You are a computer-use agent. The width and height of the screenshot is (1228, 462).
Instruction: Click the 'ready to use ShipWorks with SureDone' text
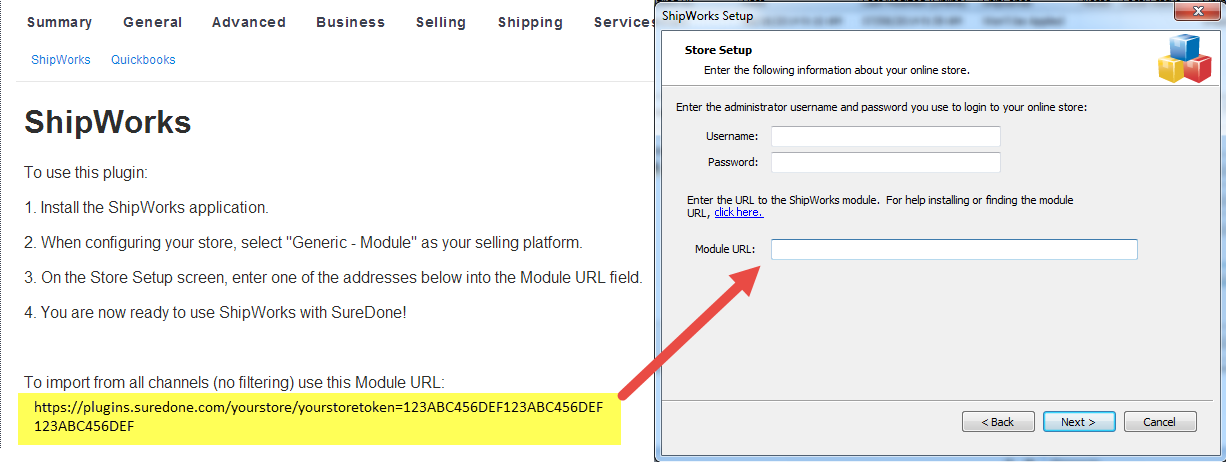215,312
